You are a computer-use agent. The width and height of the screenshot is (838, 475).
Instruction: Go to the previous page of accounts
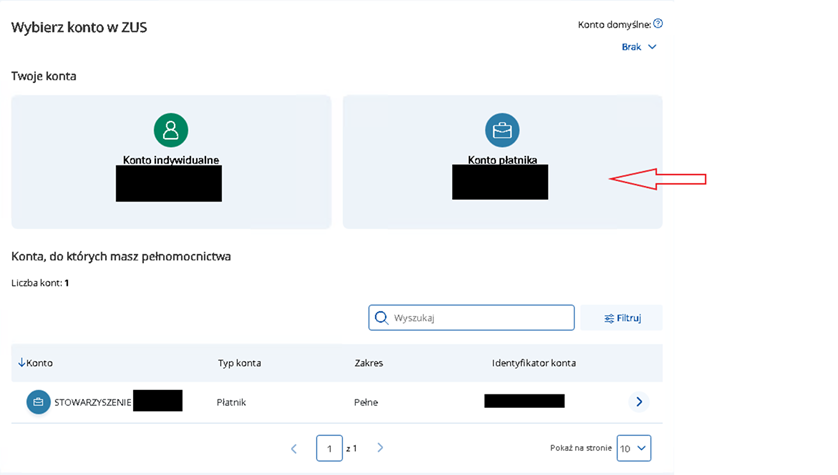tap(293, 449)
